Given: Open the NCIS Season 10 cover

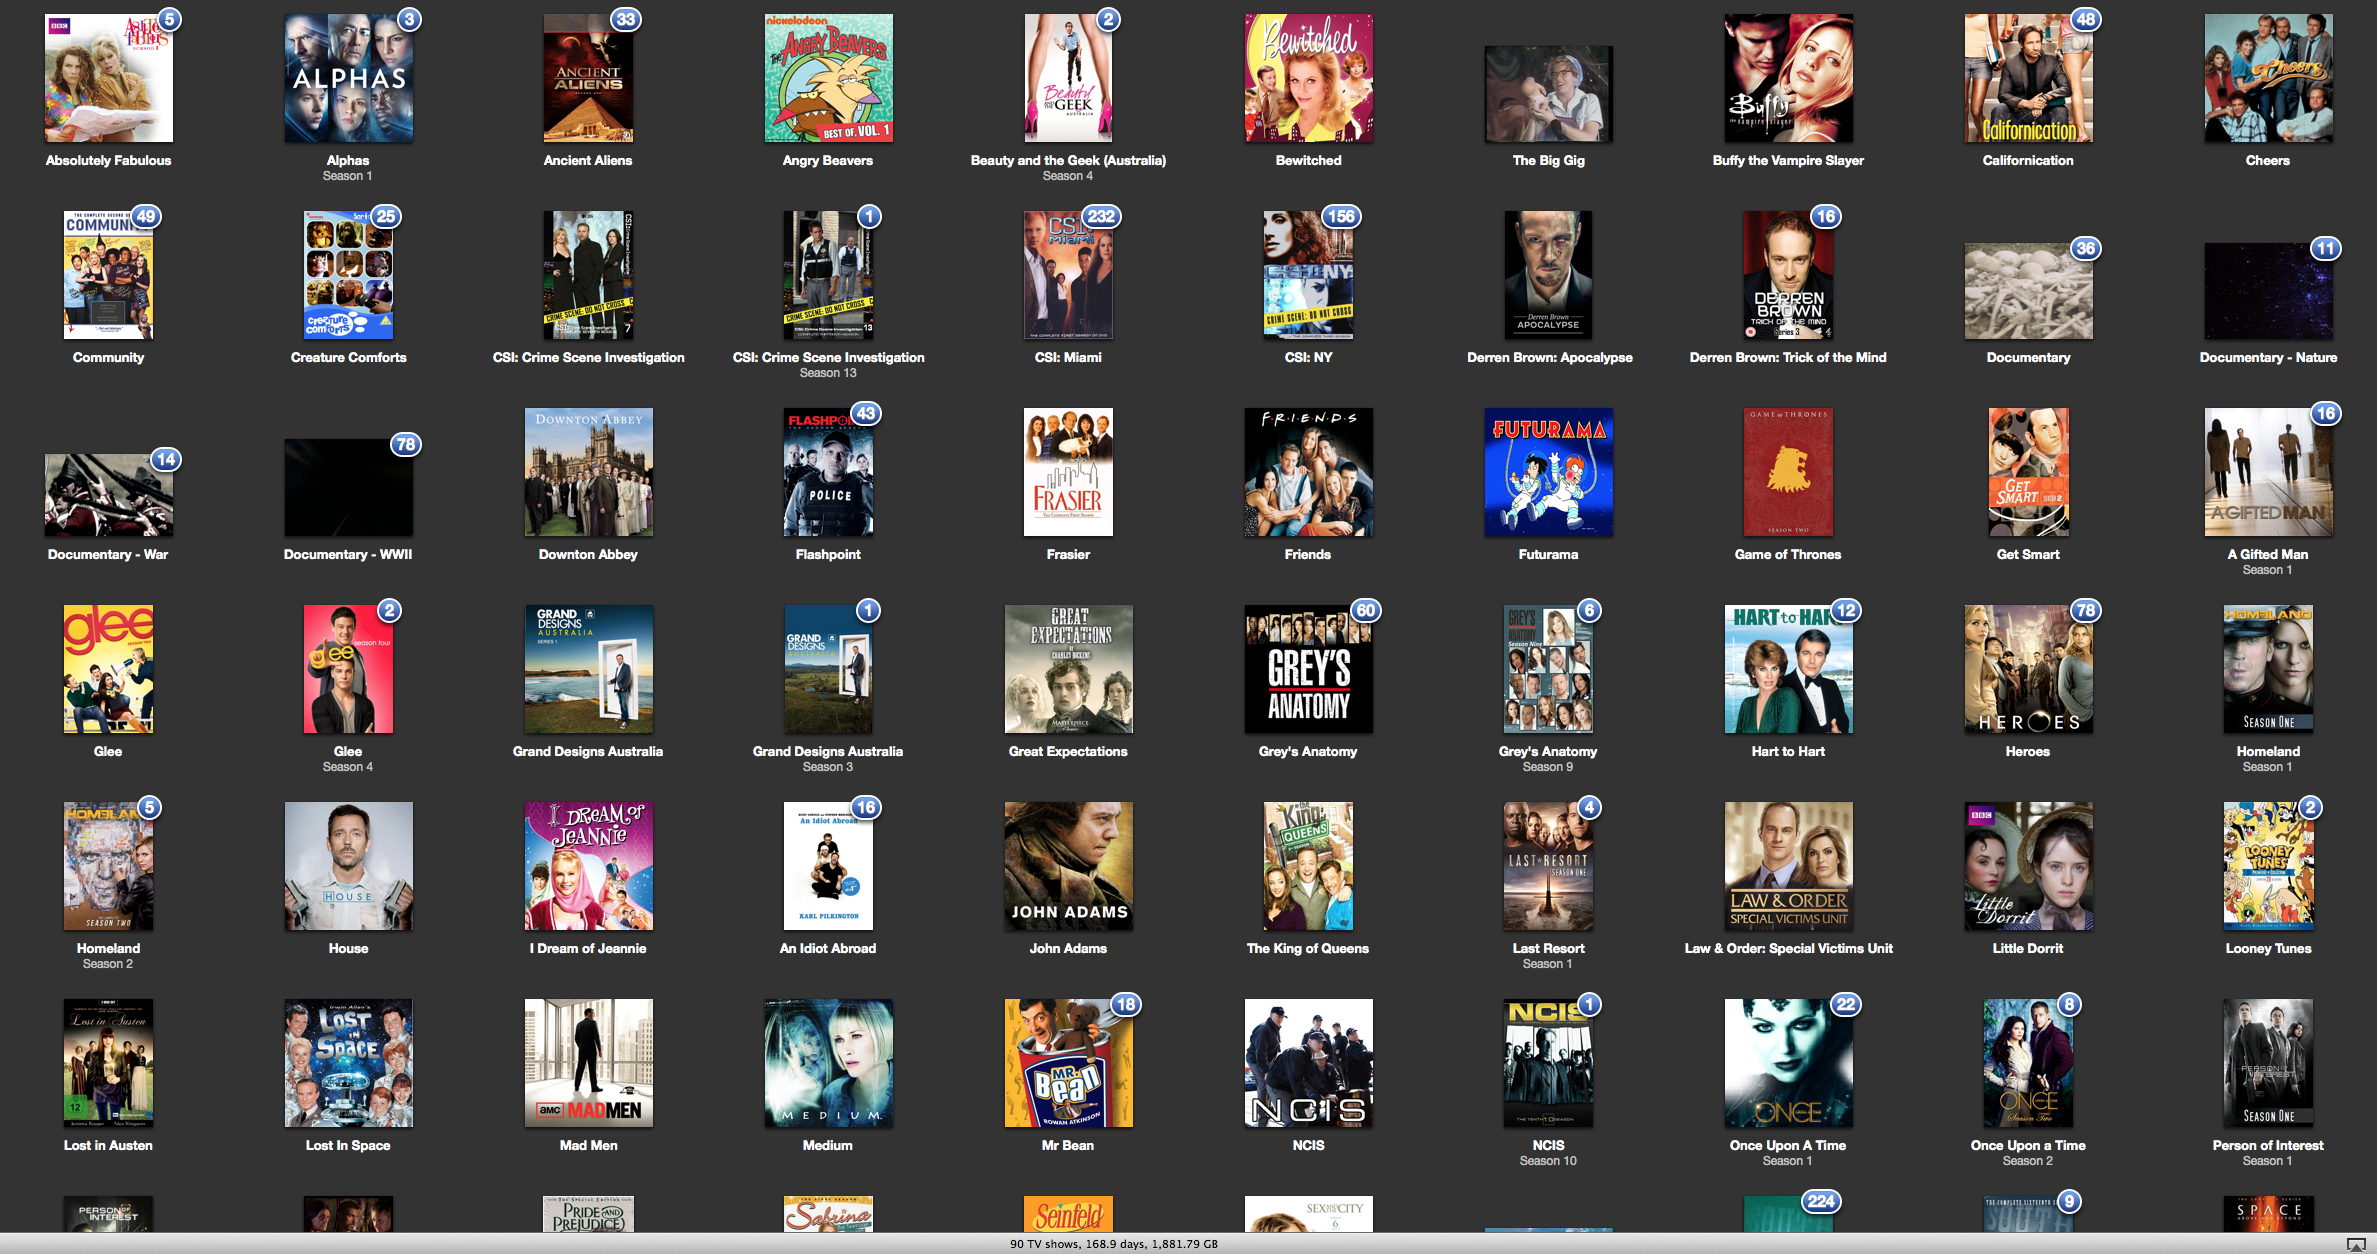Looking at the screenshot, I should click(x=1548, y=1063).
